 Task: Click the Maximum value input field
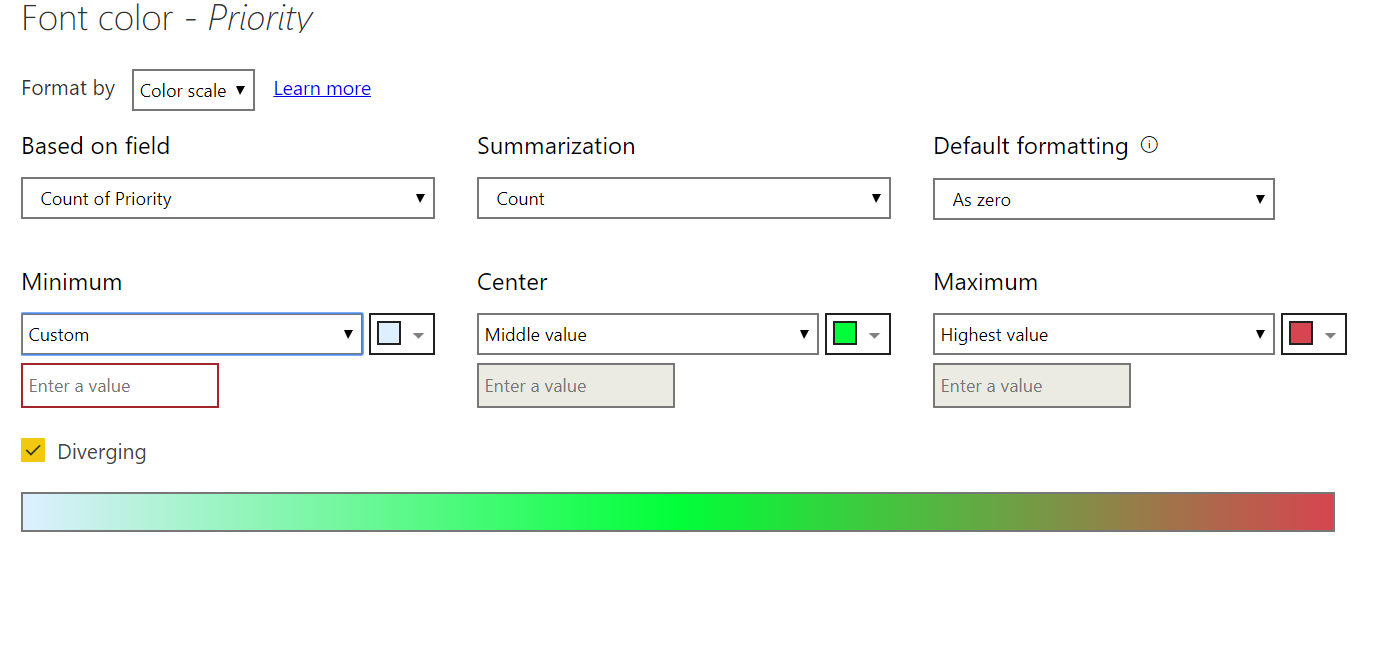tap(1032, 386)
